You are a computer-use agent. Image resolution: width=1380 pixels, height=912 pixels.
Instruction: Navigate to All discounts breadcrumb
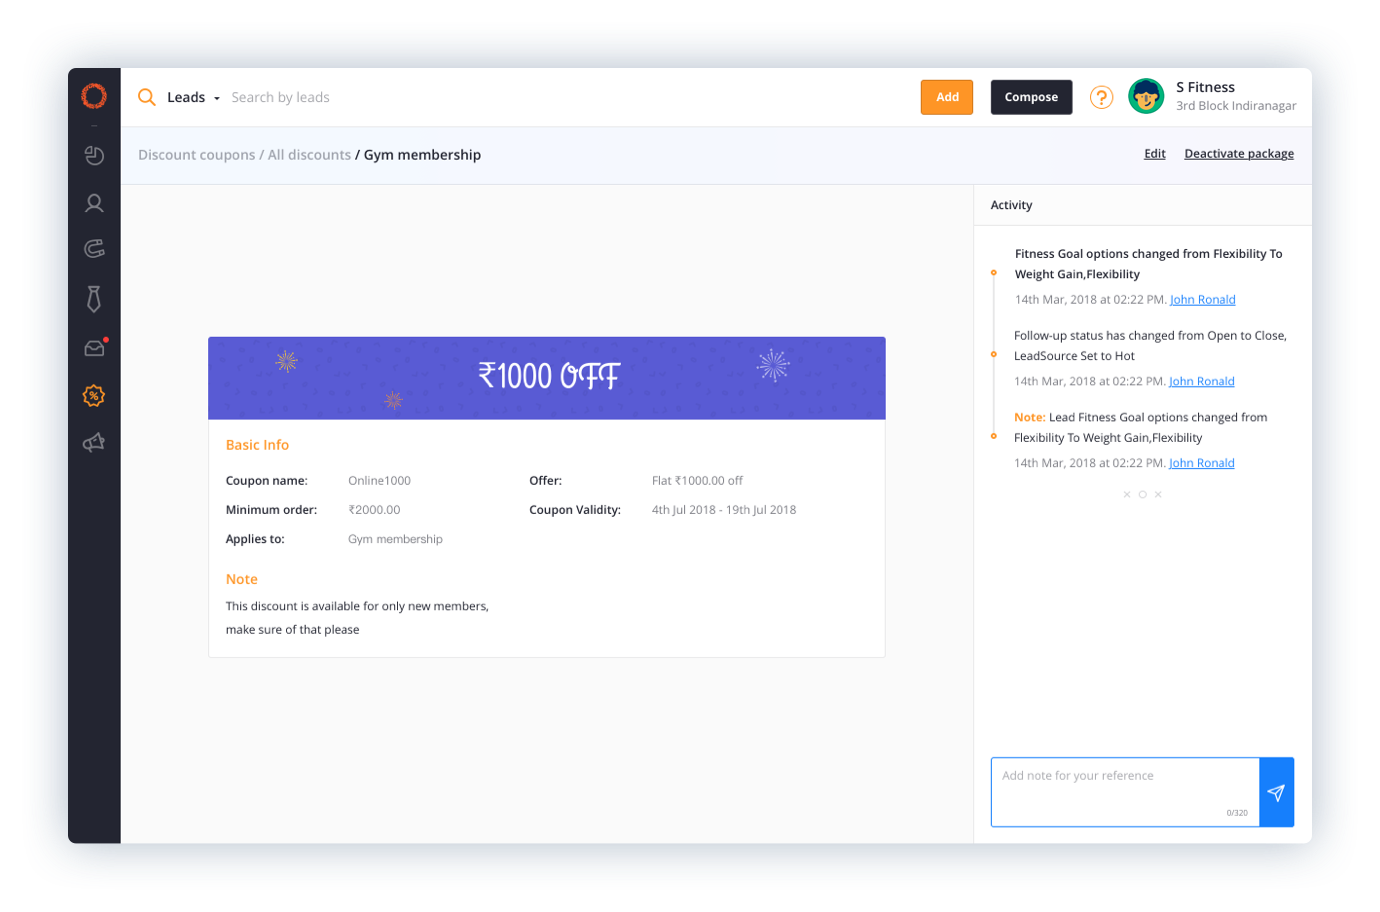click(309, 155)
